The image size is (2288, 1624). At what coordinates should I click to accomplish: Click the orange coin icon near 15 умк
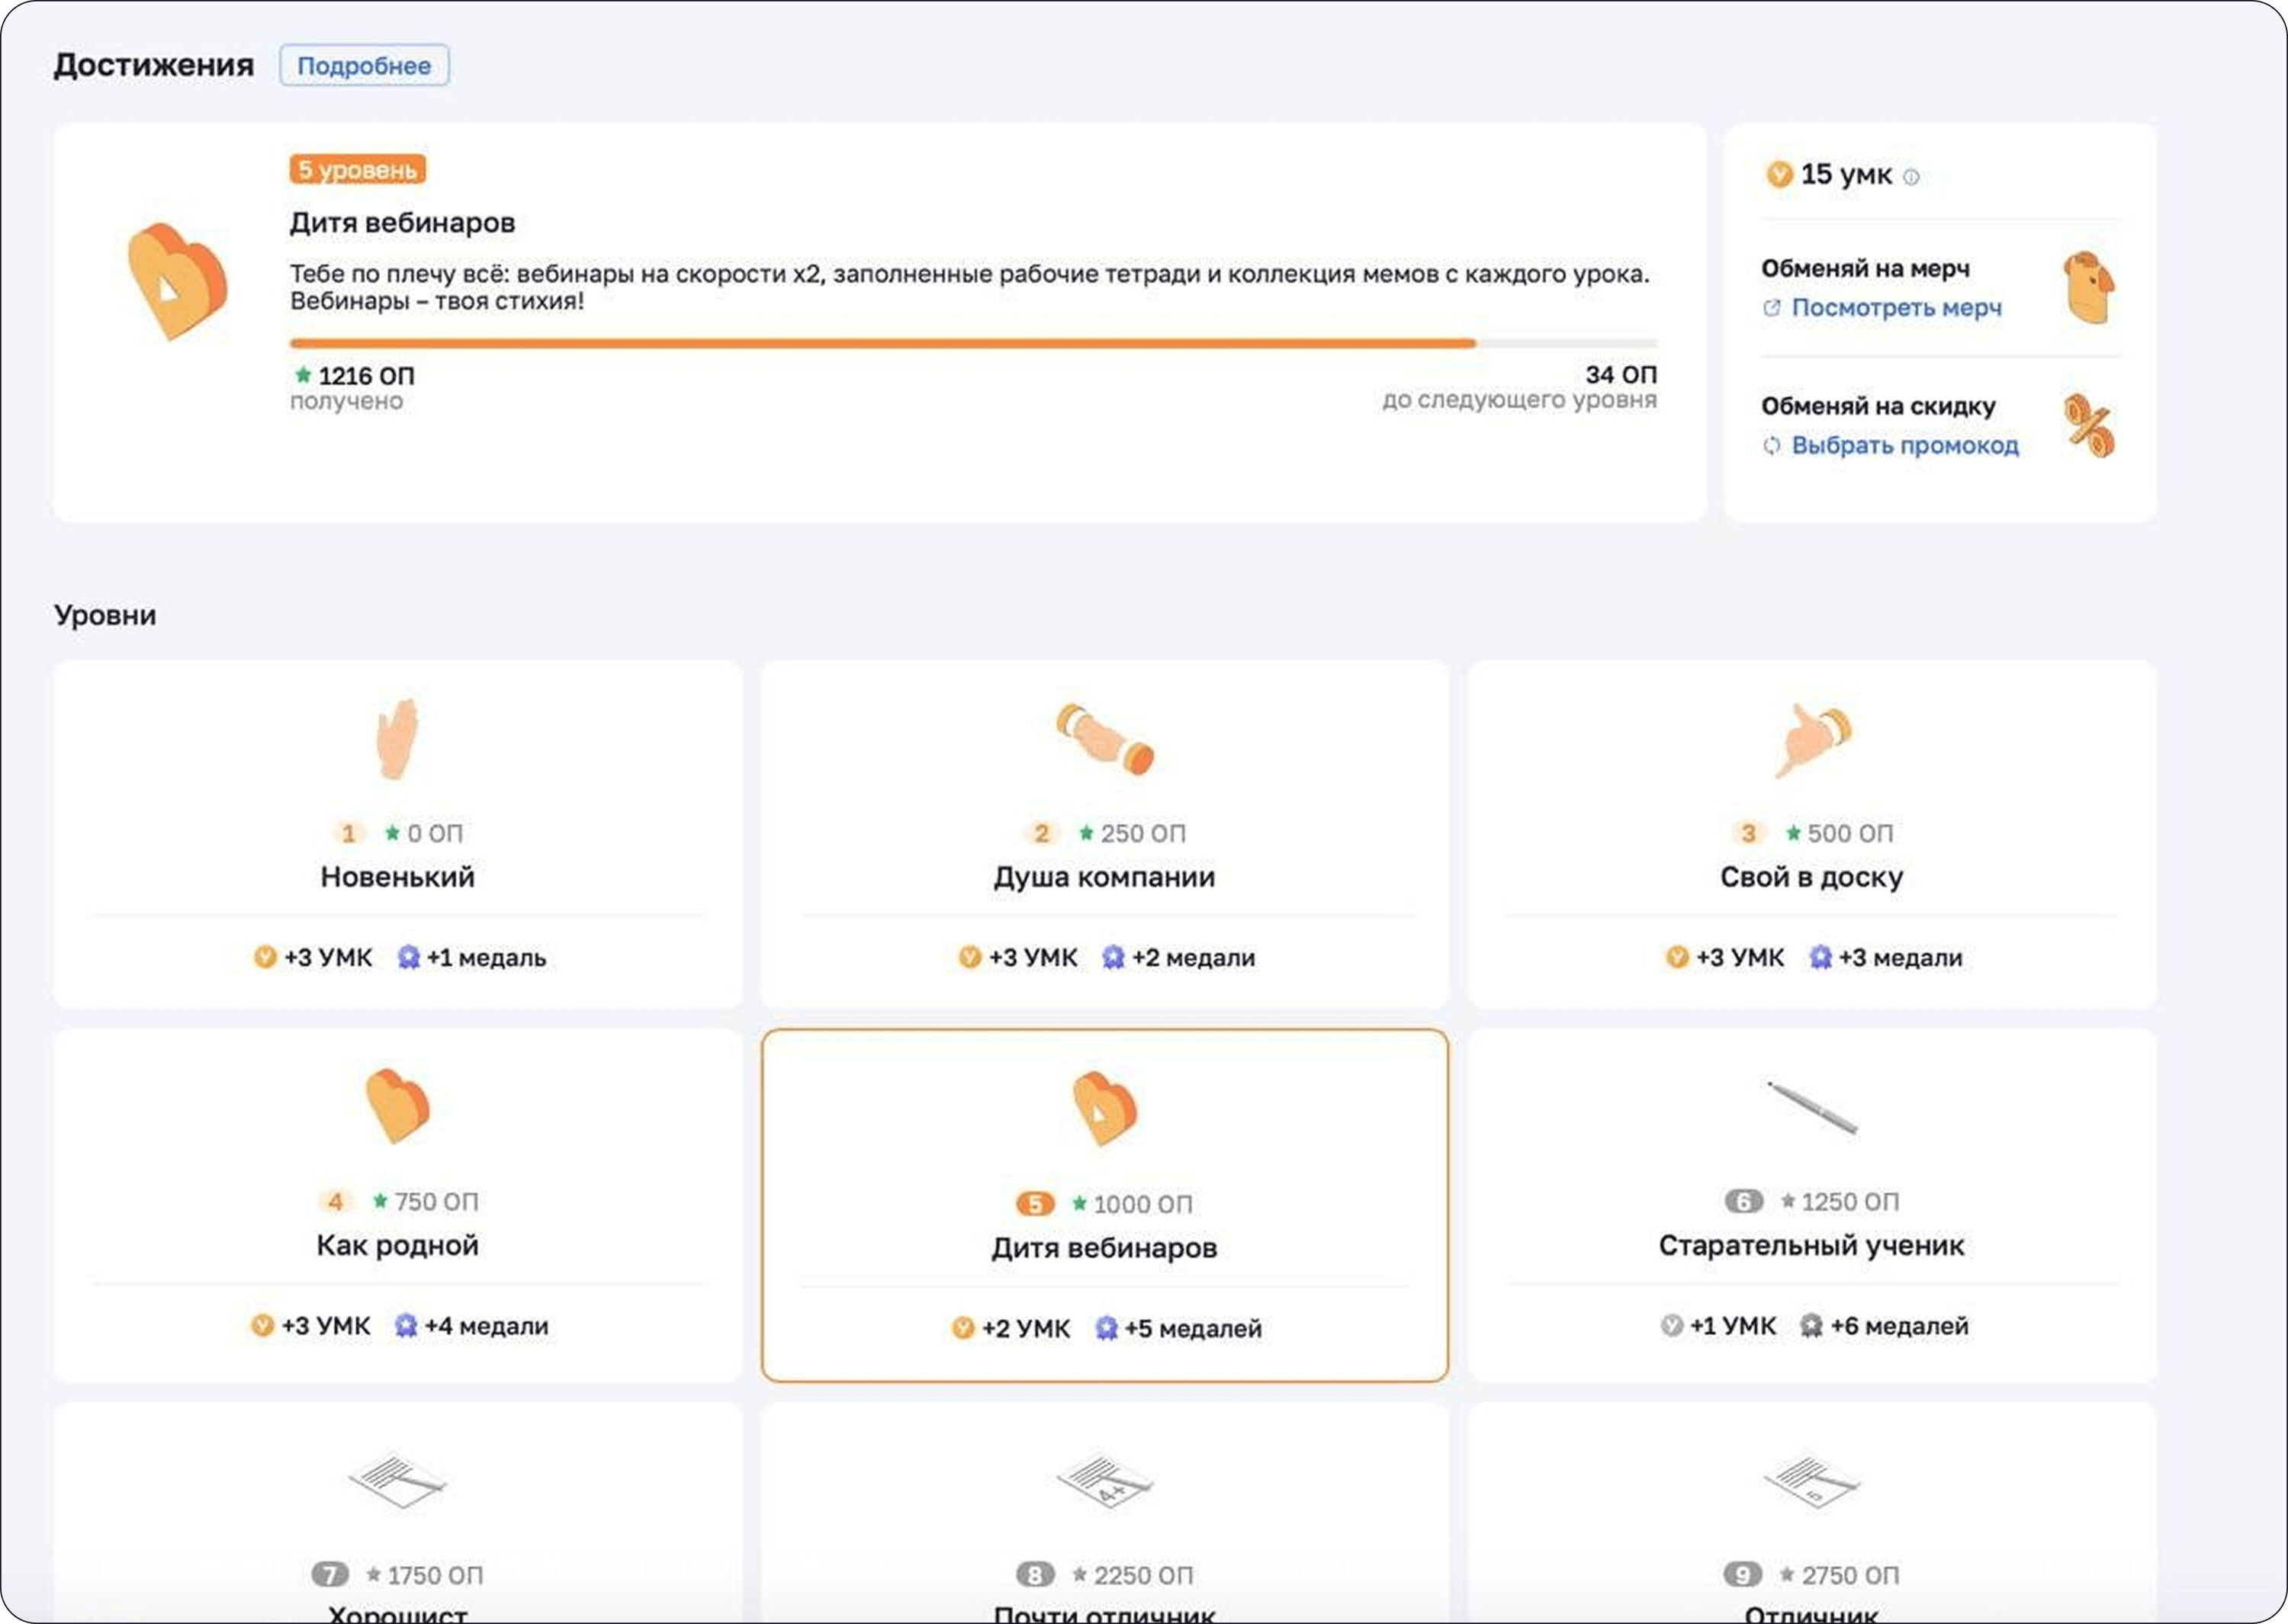pos(1779,175)
